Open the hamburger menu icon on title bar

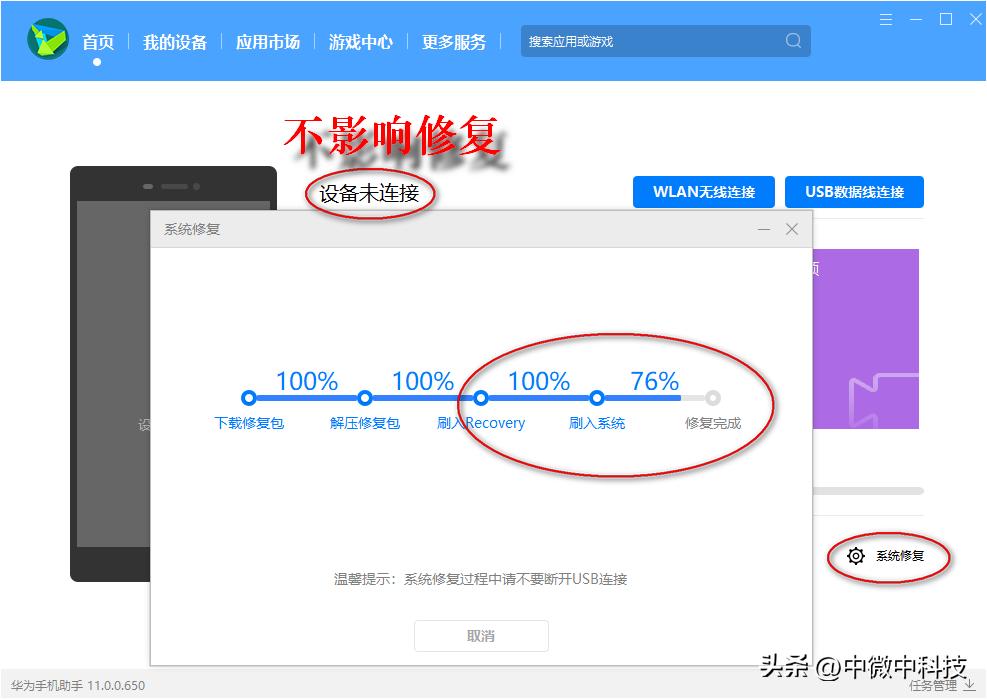pos(886,18)
